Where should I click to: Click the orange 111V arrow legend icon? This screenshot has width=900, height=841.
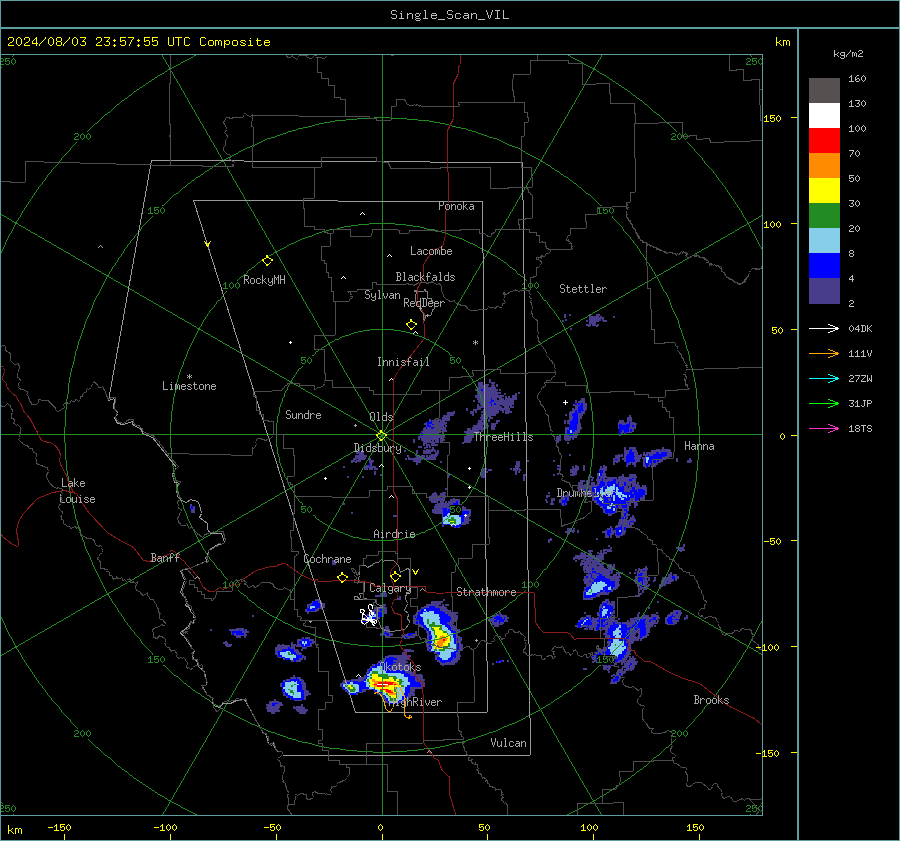click(x=824, y=354)
